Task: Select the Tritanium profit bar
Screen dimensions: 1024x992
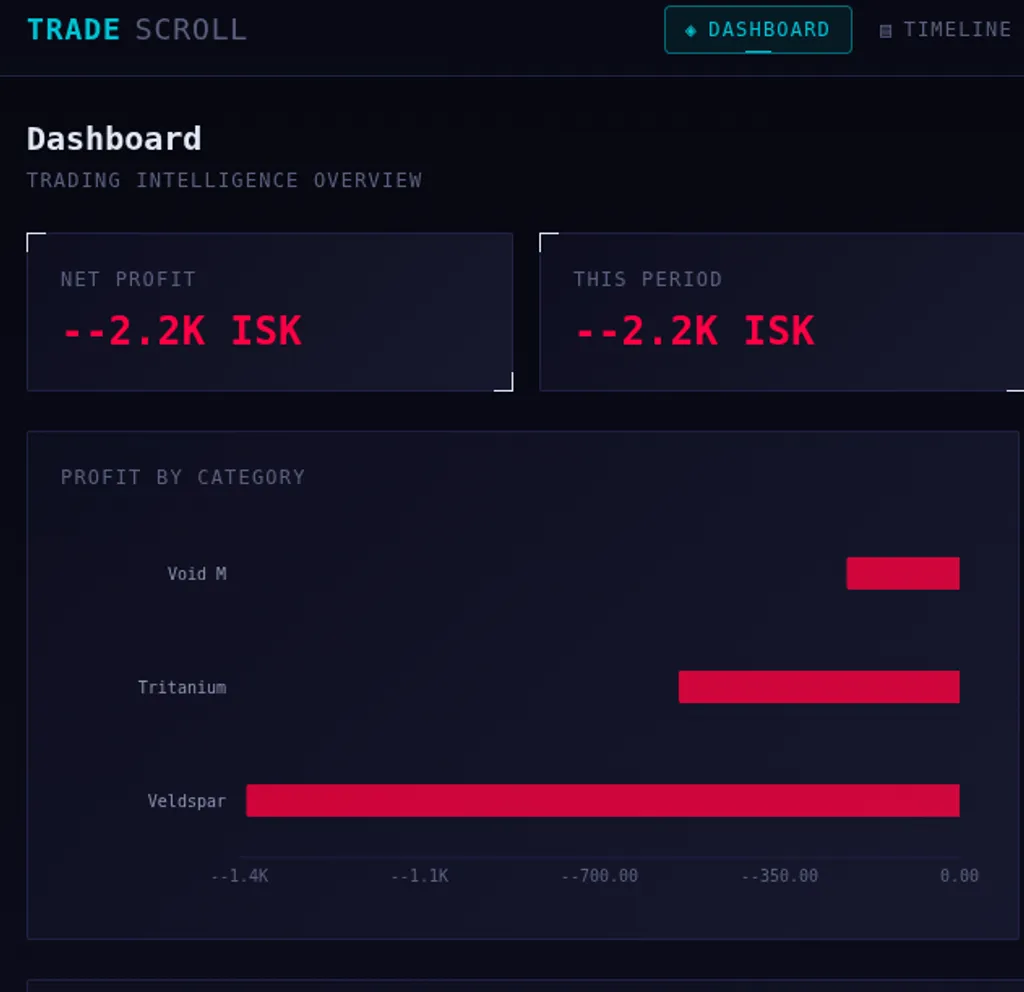Action: [x=818, y=687]
